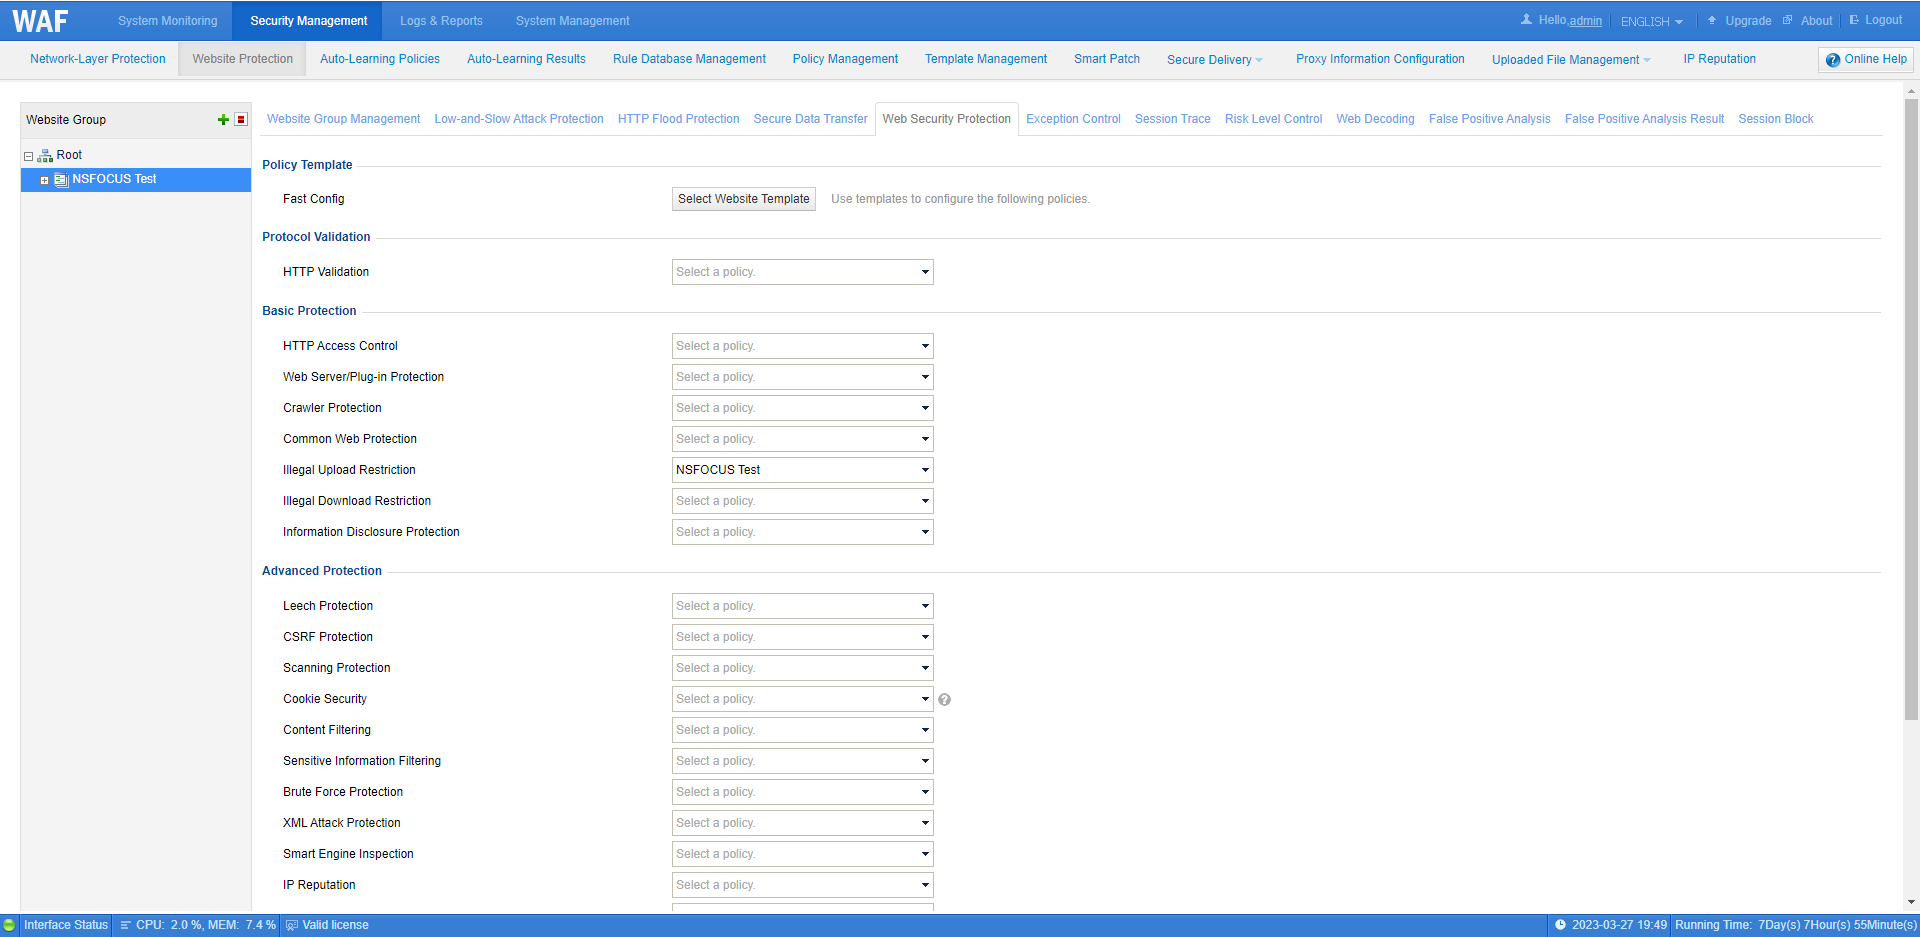Click the Select Website Template button
Screen dimensions: 1920x937
click(x=743, y=199)
